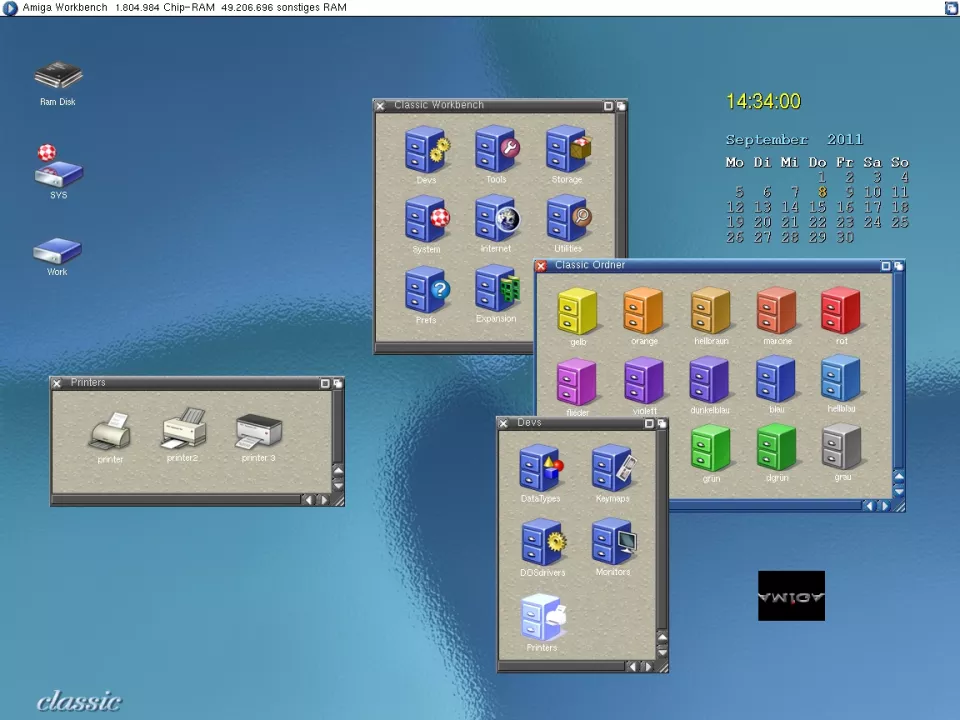960x720 pixels.
Task: Open the Ram Disk desktop icon
Action: click(x=57, y=77)
